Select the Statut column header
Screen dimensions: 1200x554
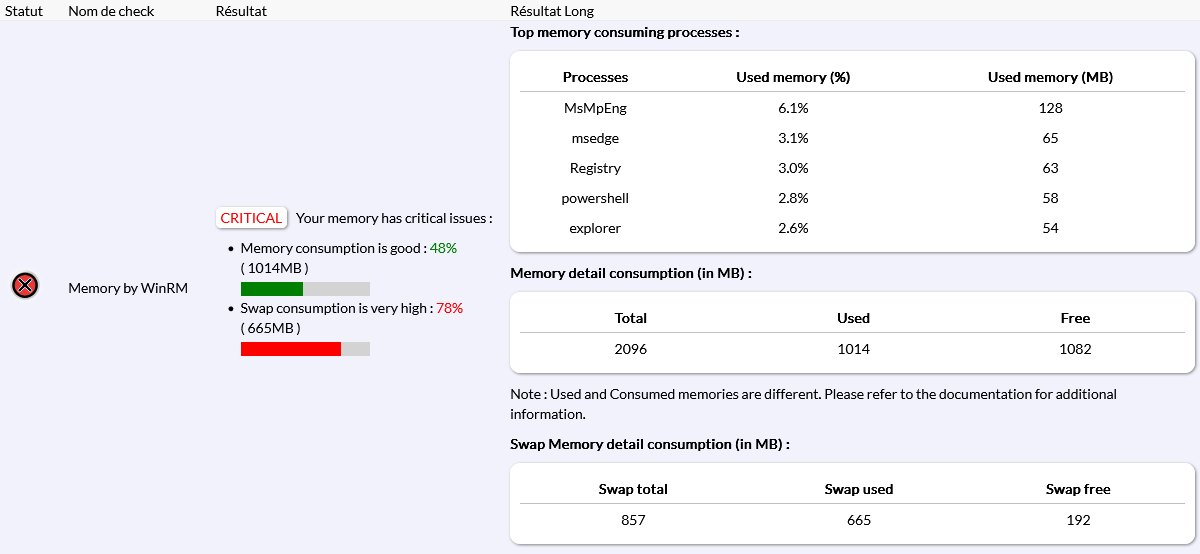tap(24, 11)
